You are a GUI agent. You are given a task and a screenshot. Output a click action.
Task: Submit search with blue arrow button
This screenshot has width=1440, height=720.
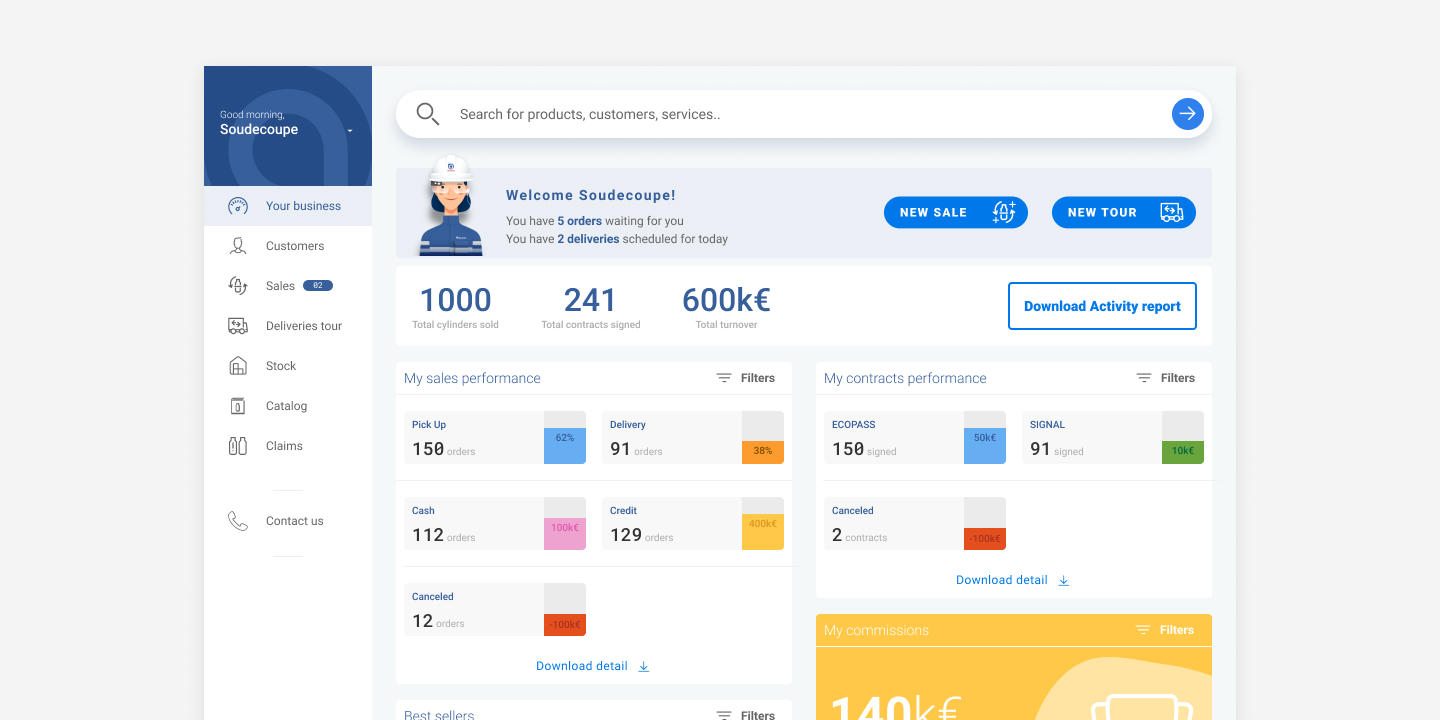(1187, 114)
